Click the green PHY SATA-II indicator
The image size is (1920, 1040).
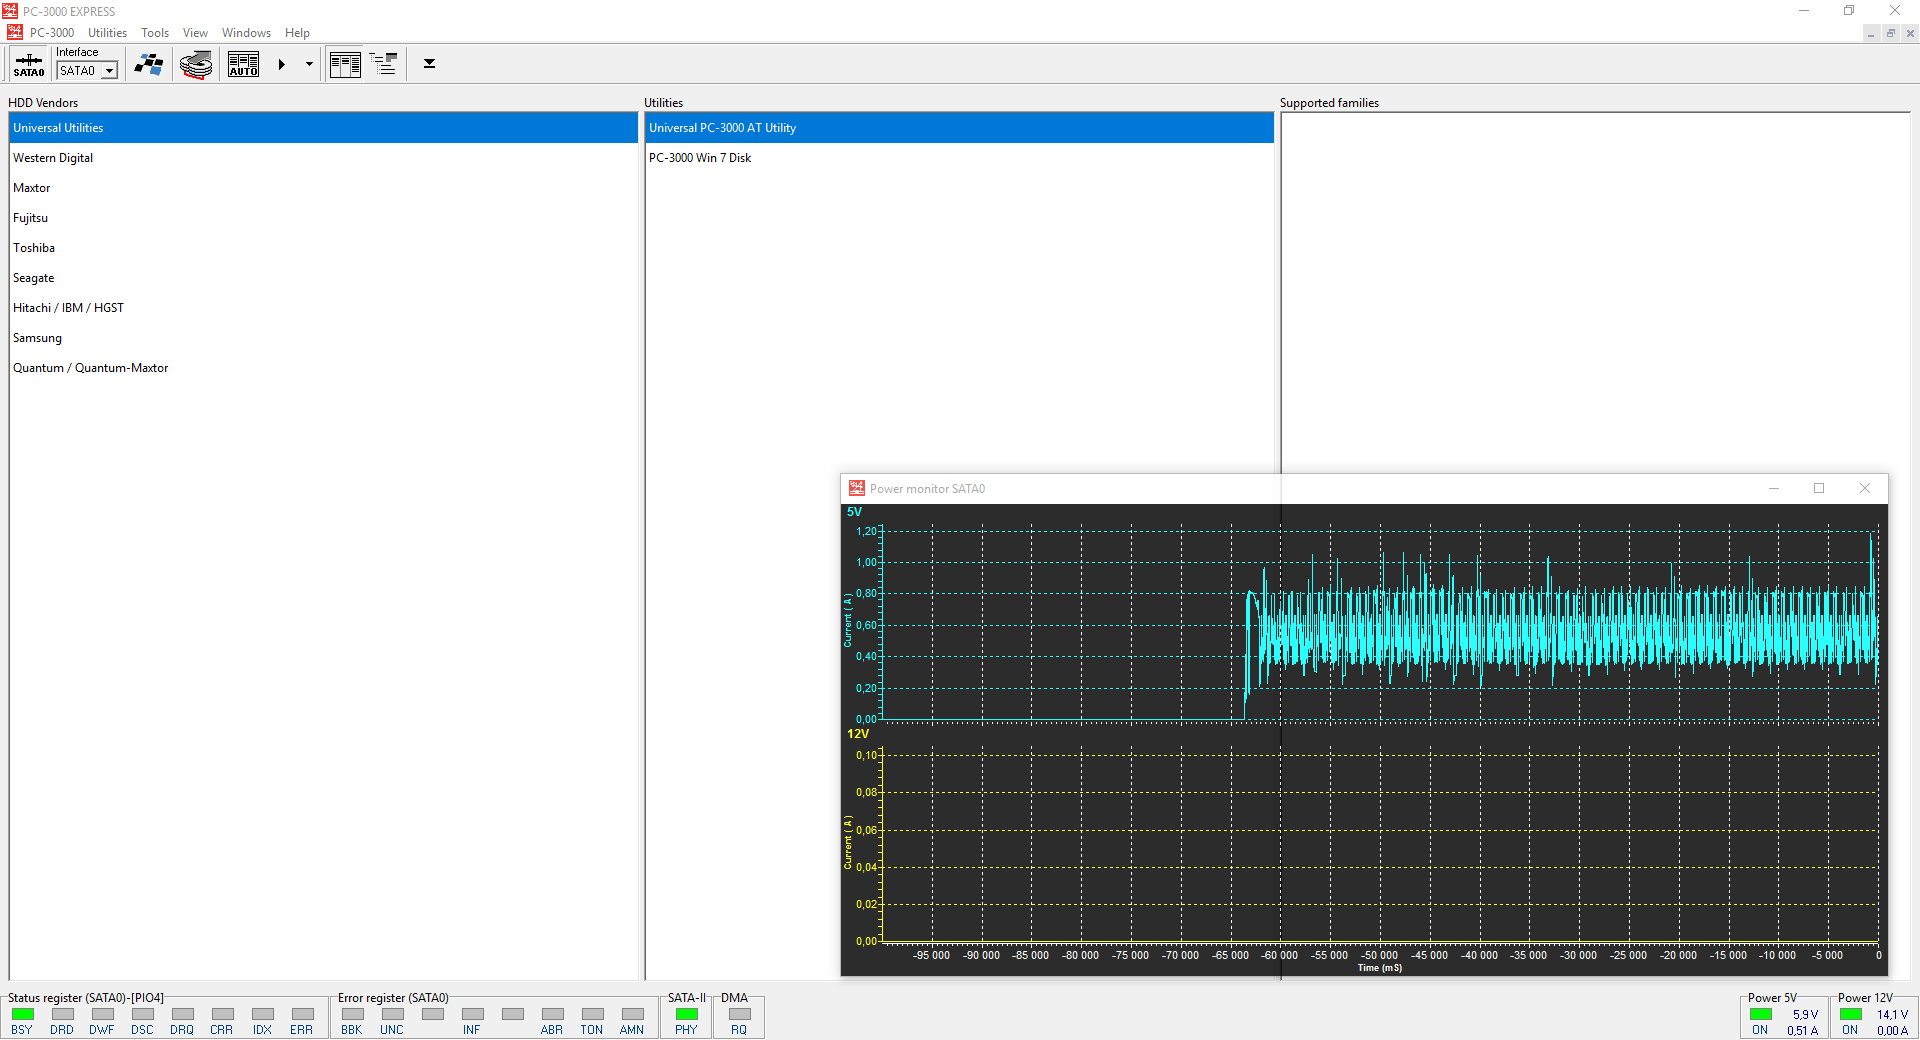[686, 1014]
